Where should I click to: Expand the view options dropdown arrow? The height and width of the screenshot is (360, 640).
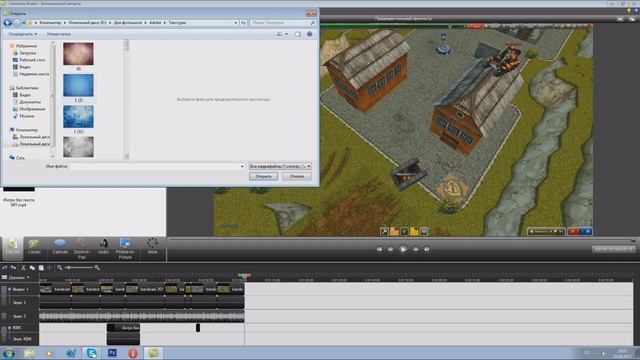point(287,34)
